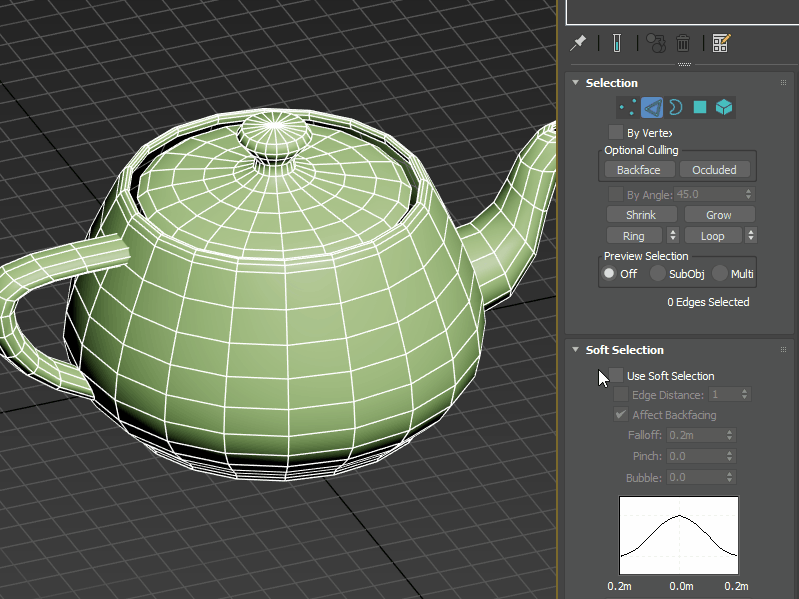This screenshot has width=799, height=599.
Task: Enable Use Soft Selection checkbox
Action: pyautogui.click(x=616, y=375)
